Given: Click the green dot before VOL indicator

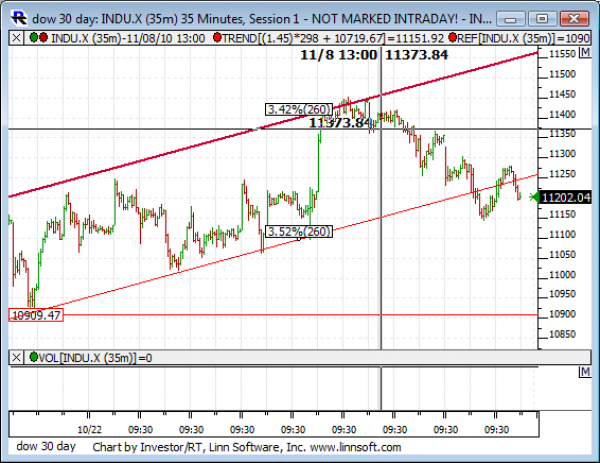Looking at the screenshot, I should [x=34, y=357].
